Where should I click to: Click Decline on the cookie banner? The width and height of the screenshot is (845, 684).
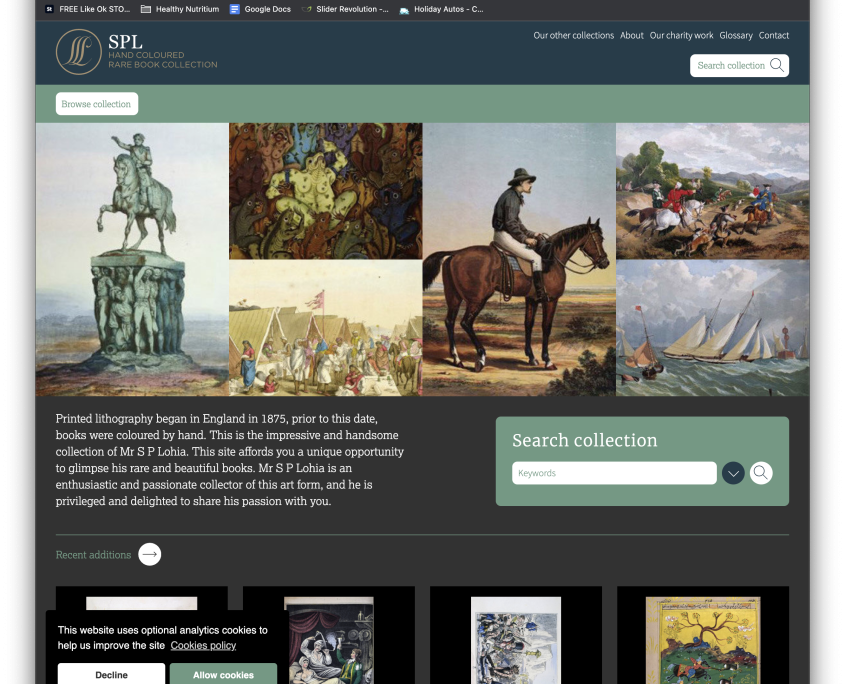pyautogui.click(x=111, y=674)
